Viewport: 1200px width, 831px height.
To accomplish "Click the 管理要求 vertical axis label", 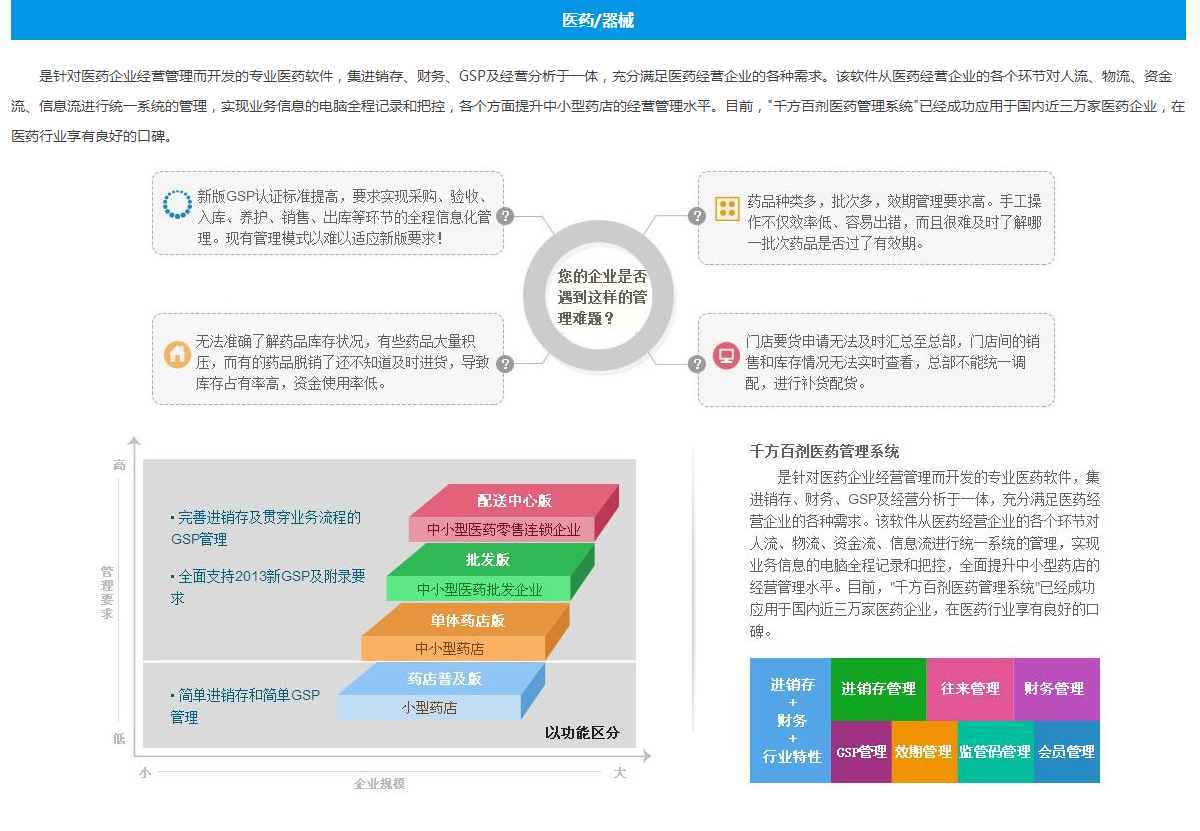I will pyautogui.click(x=107, y=592).
